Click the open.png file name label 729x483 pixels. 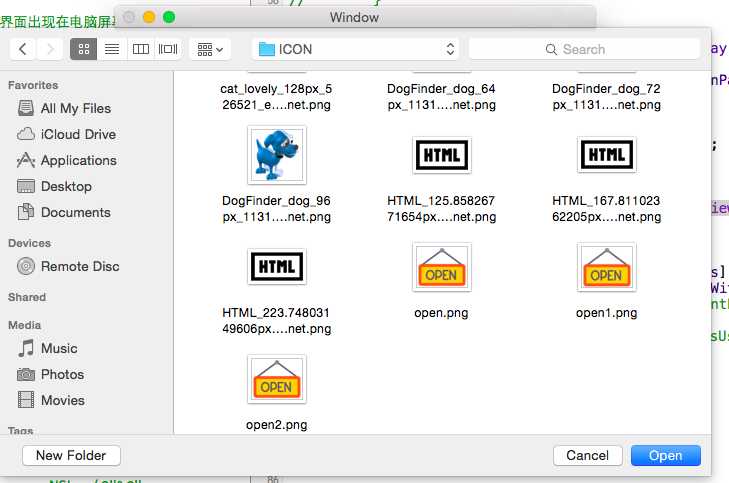tap(441, 313)
